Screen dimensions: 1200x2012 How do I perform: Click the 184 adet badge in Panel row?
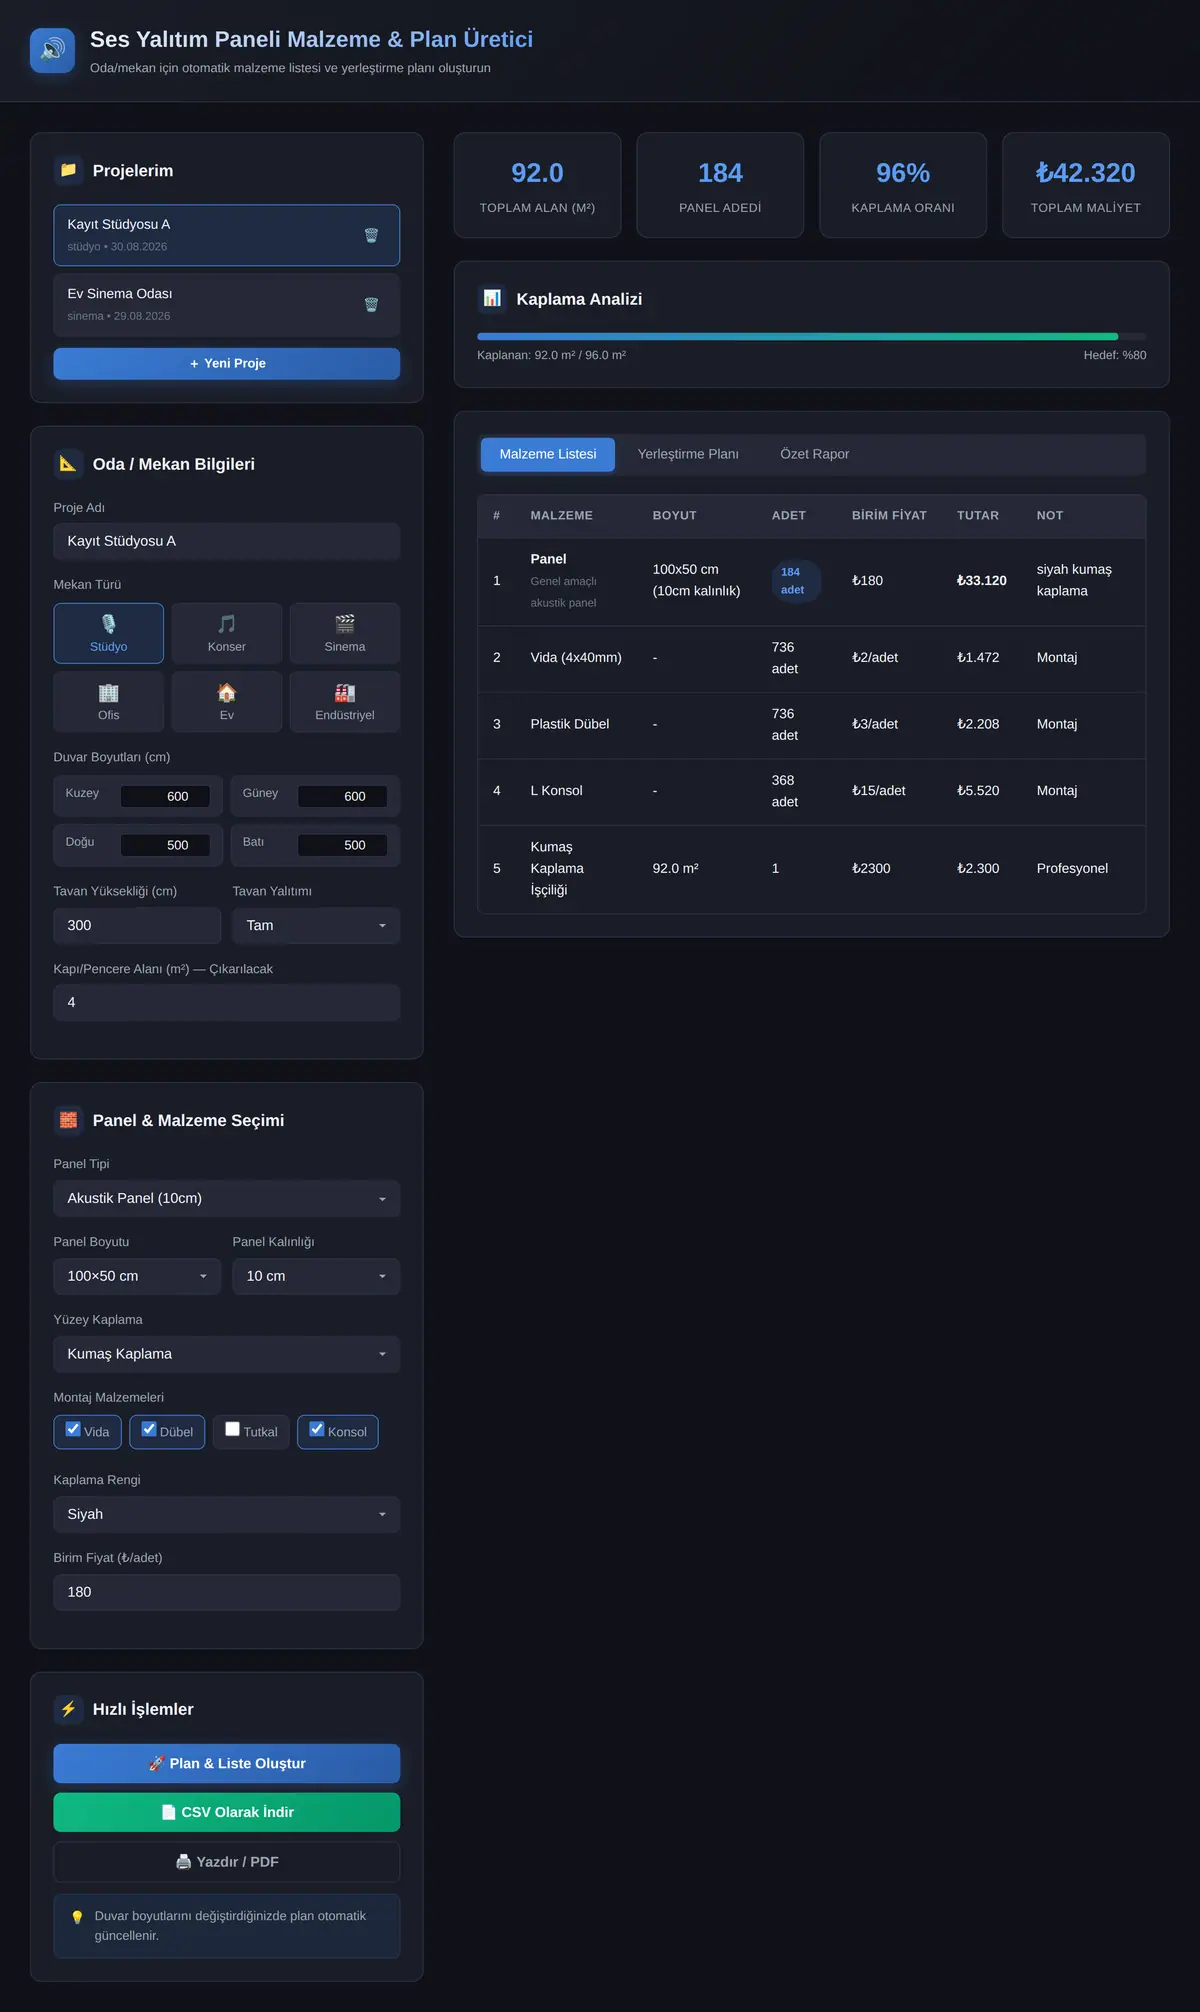796,581
